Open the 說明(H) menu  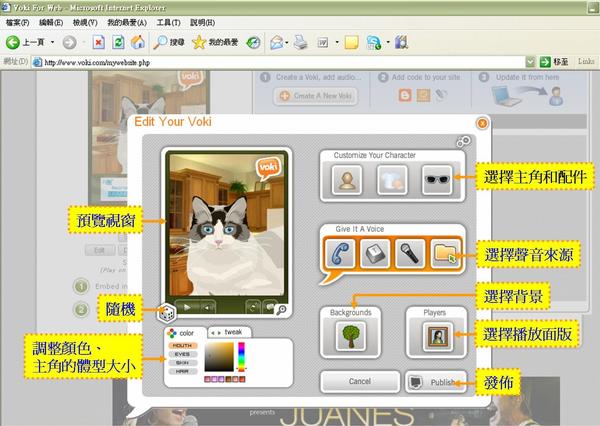pos(202,23)
